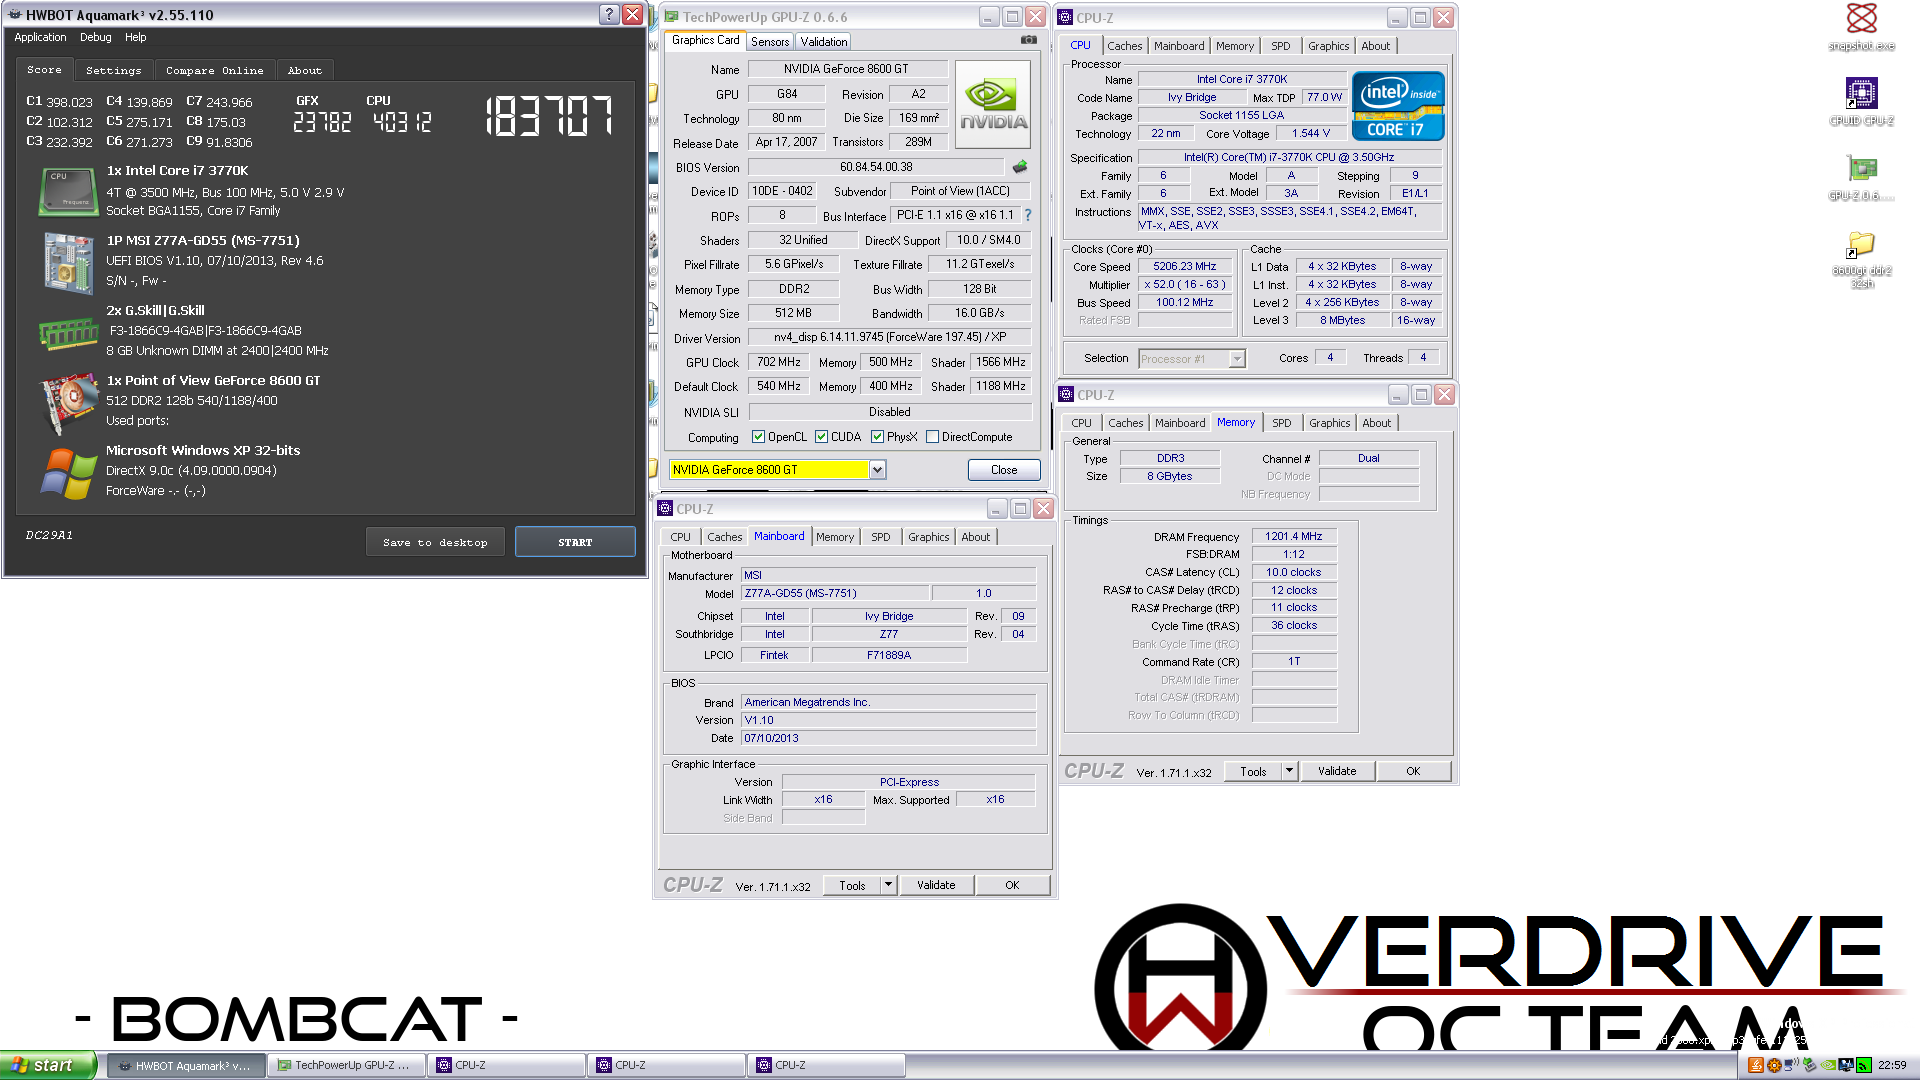
Task: Click the green wireless signal tray icon
Action: pos(1864,1065)
